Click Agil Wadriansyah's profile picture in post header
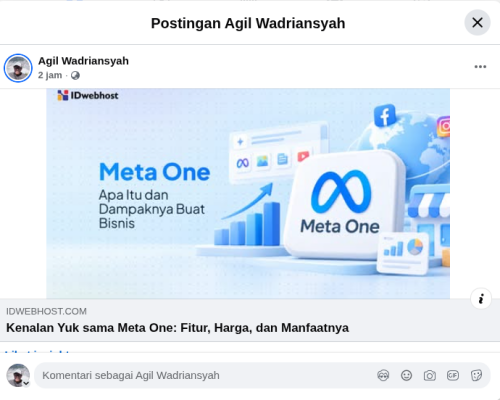500x400 pixels. click(18, 68)
